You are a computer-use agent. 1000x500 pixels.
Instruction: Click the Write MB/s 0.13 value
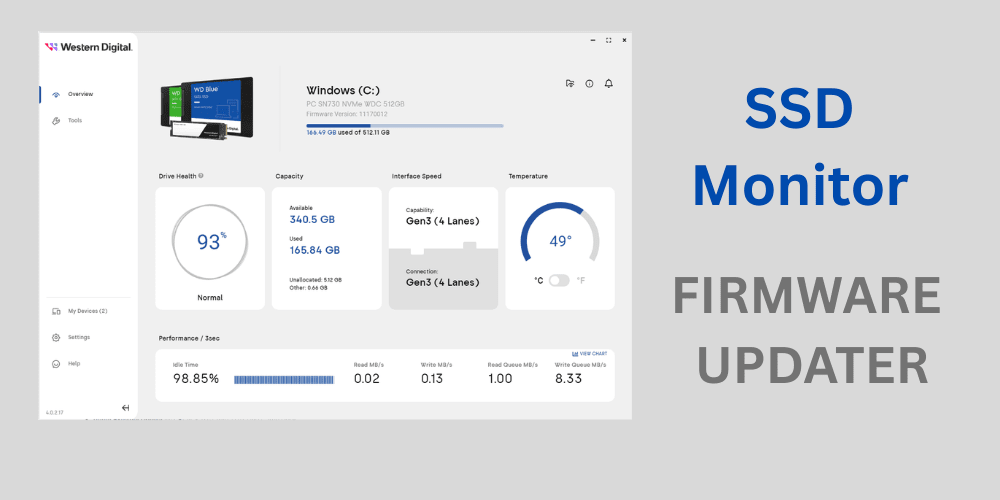pyautogui.click(x=432, y=379)
